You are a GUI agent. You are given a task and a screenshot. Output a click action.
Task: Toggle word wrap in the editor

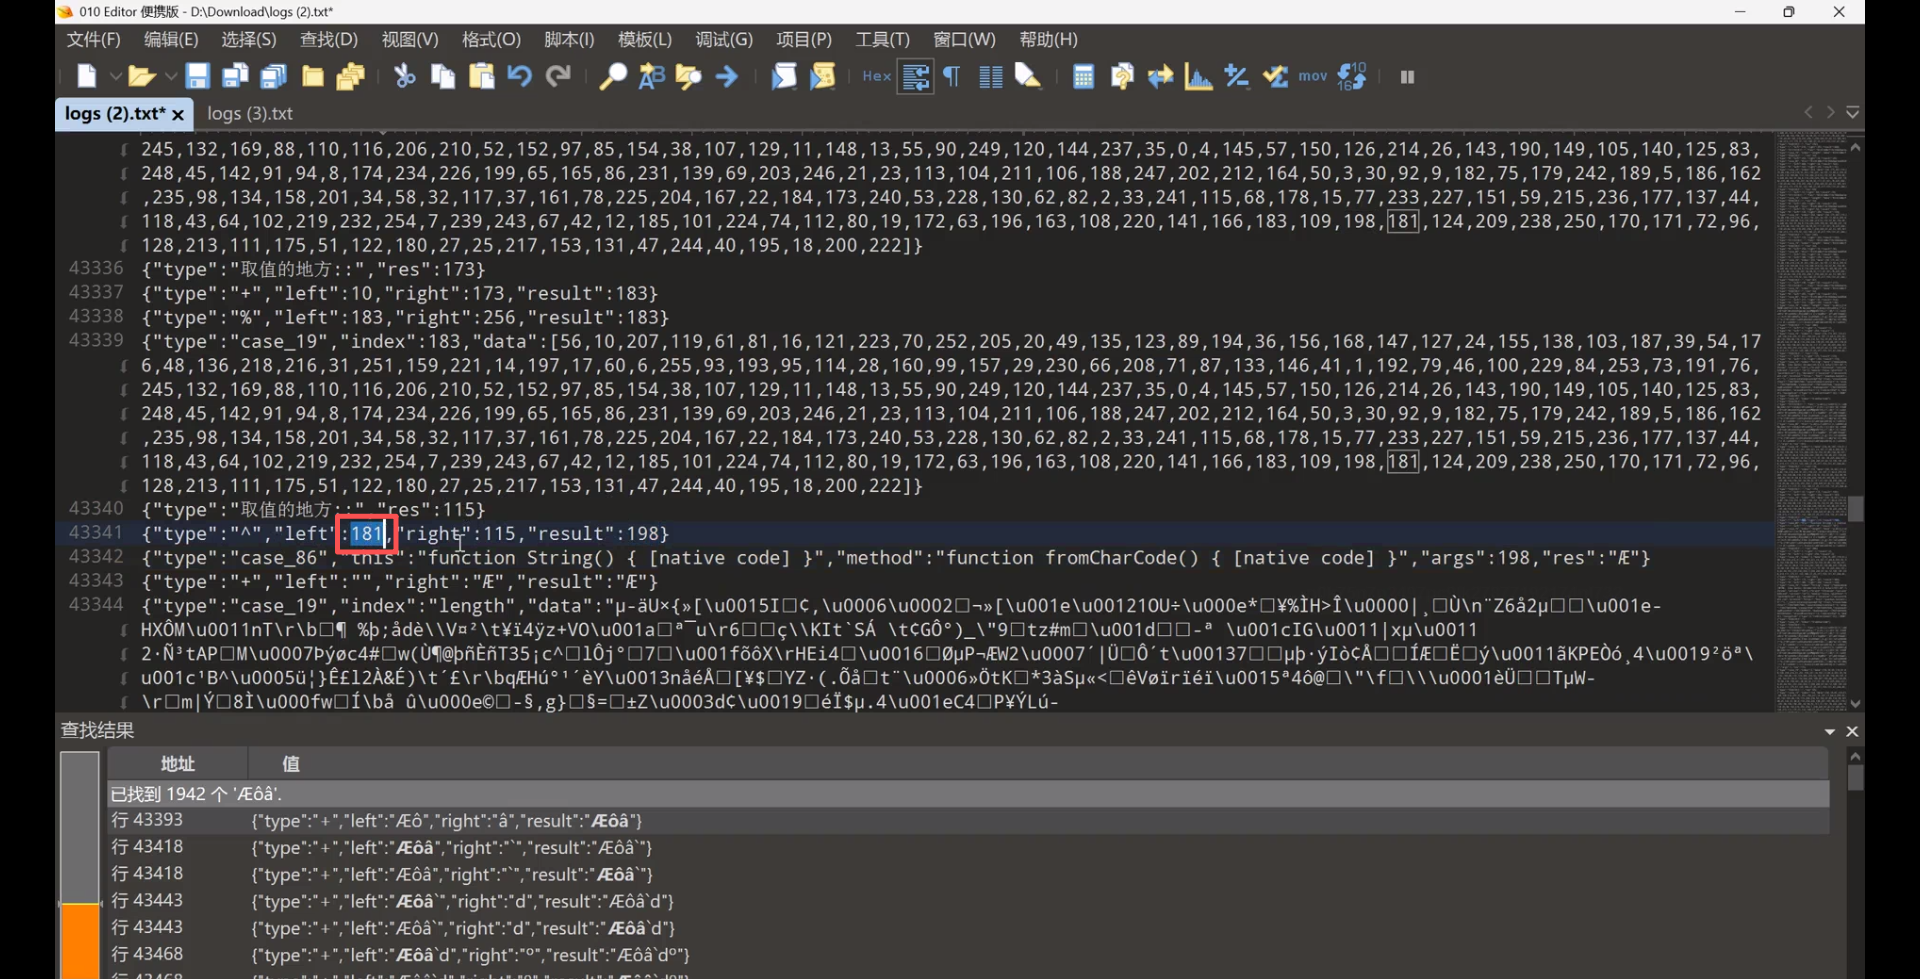[x=915, y=76]
